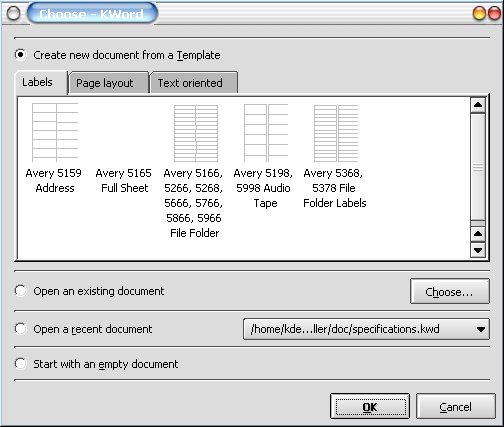
Task: Pick the Avery 5166 File Folder template icon
Action: click(x=196, y=133)
